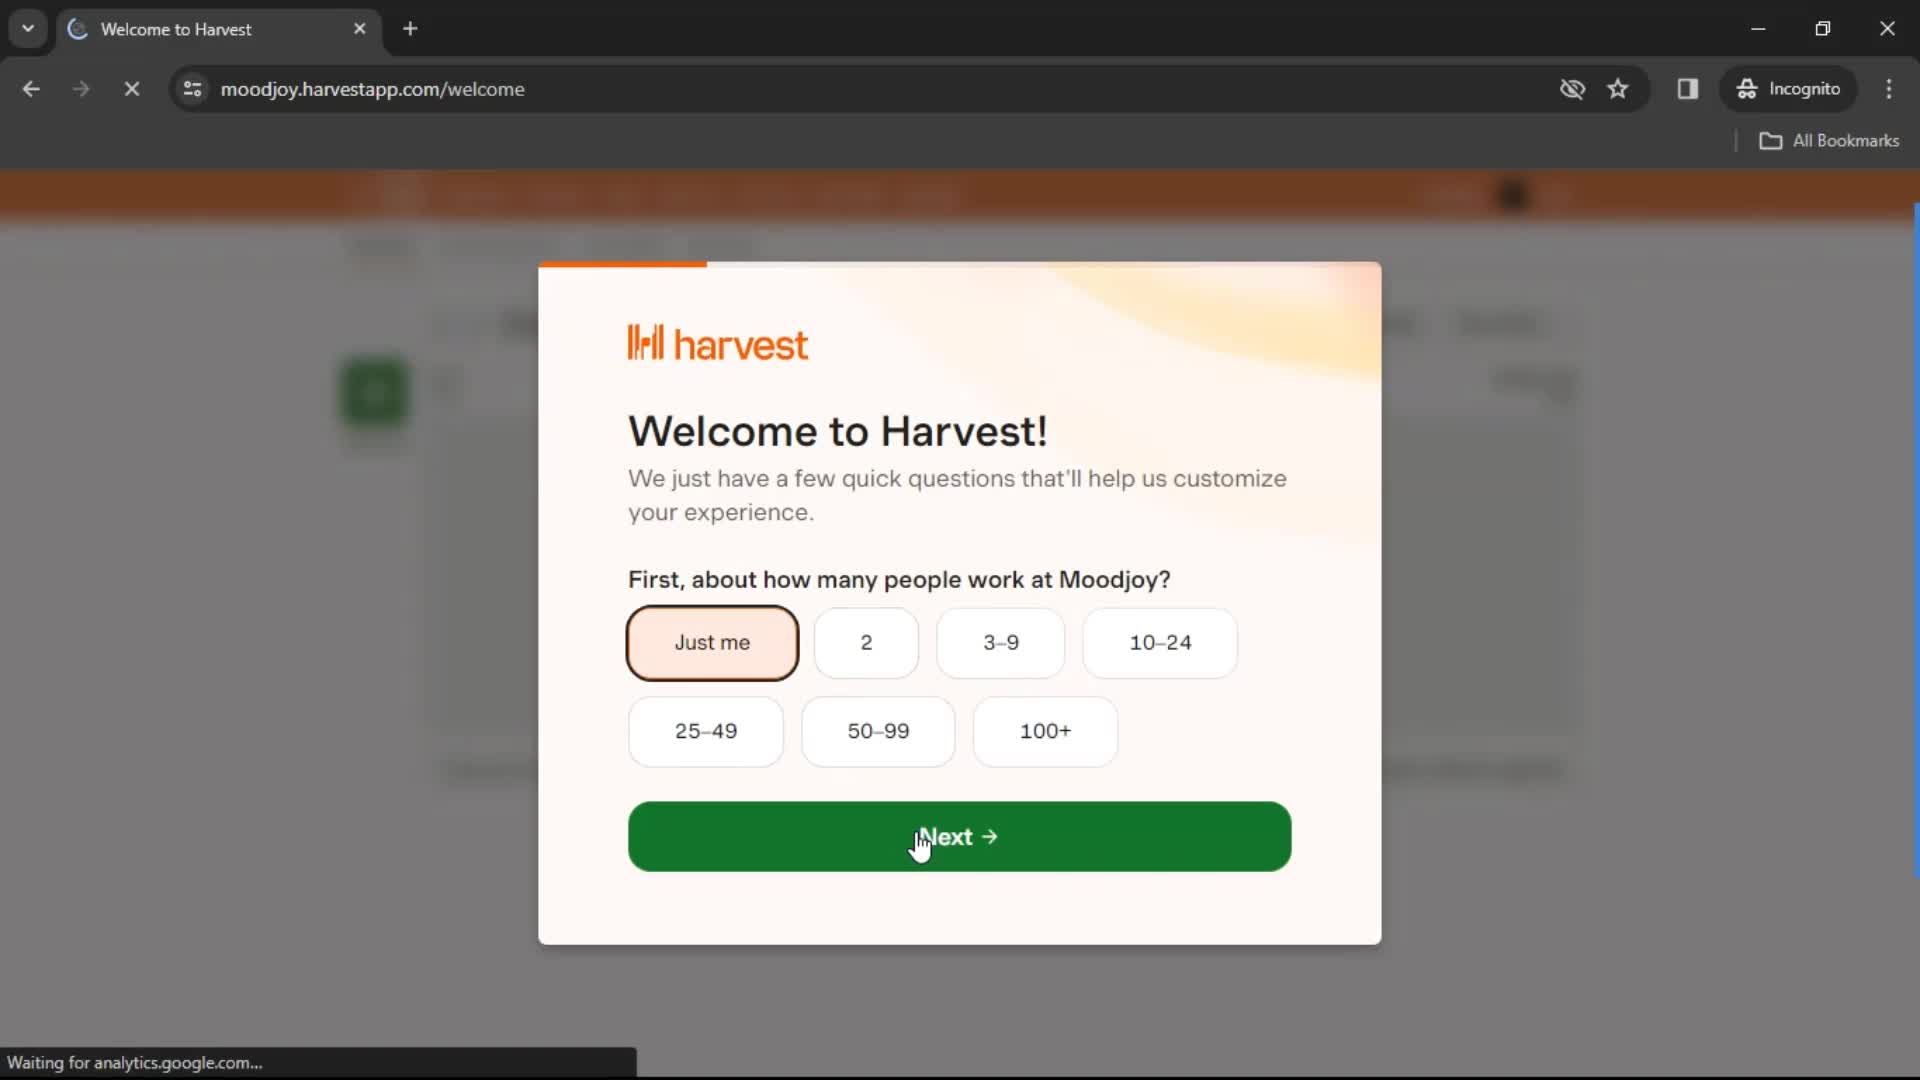Click Next to proceed to next step

[x=959, y=836]
